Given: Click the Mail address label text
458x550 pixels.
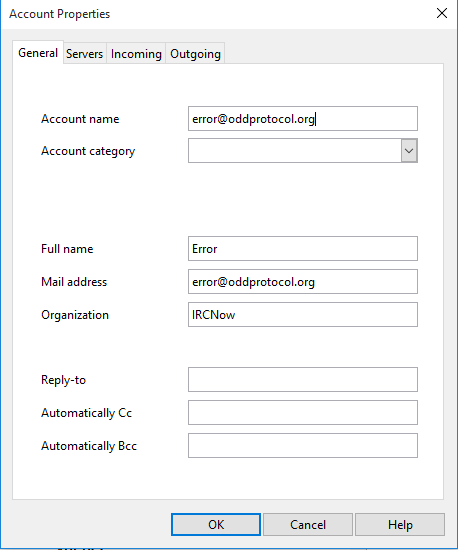Looking at the screenshot, I should [74, 282].
